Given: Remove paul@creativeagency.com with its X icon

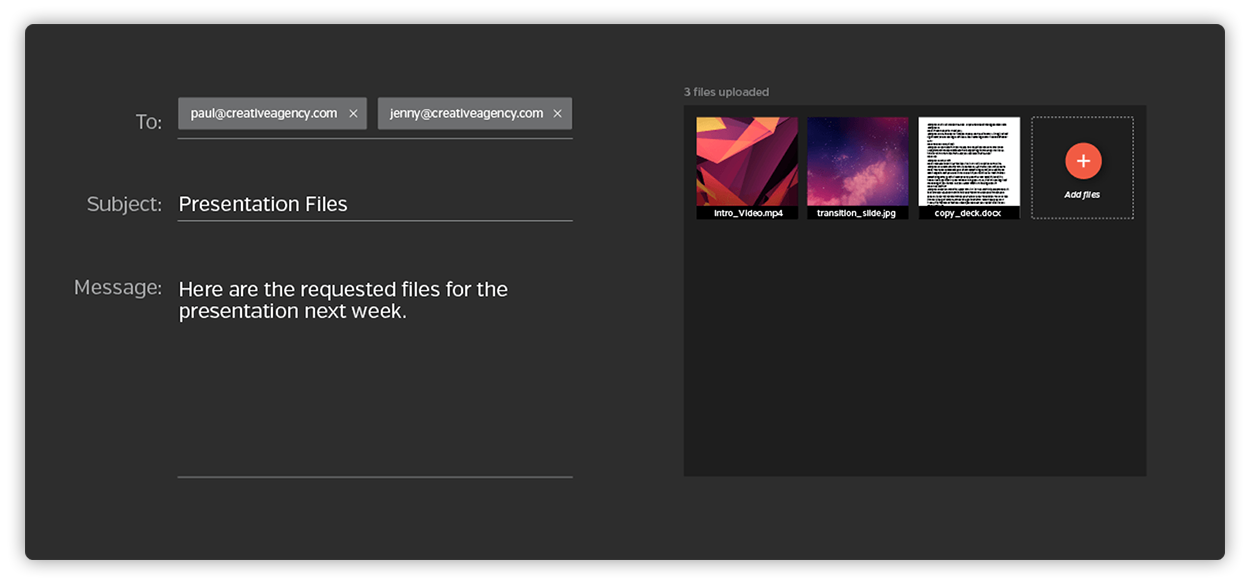Looking at the screenshot, I should coord(353,113).
